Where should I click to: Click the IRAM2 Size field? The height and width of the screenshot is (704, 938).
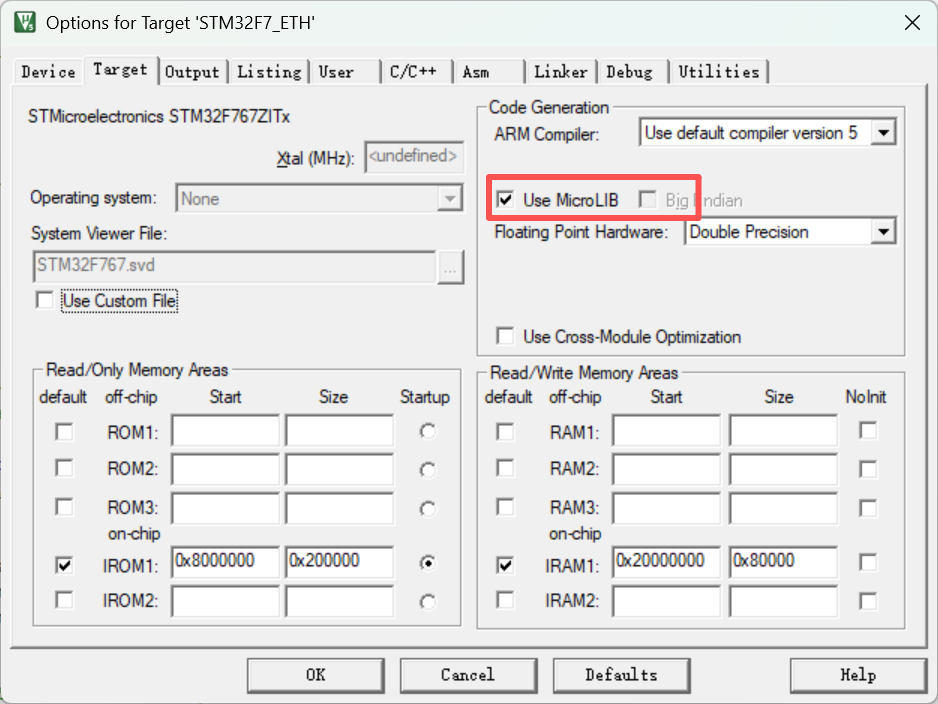coord(782,601)
